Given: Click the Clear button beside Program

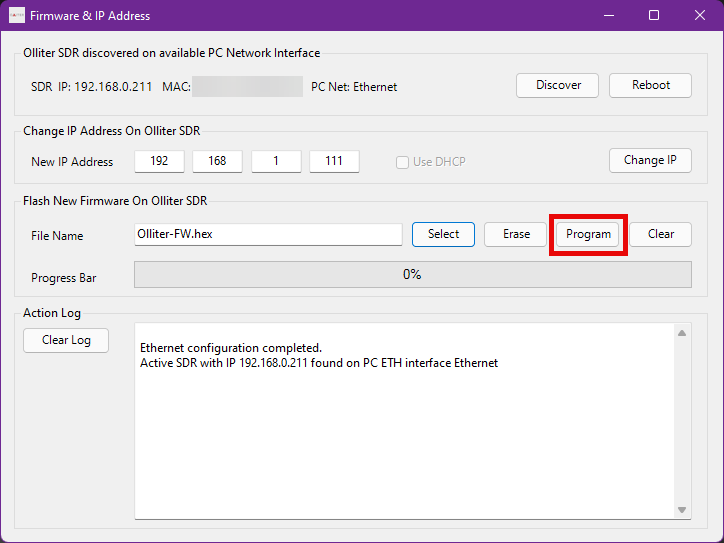Looking at the screenshot, I should (660, 234).
